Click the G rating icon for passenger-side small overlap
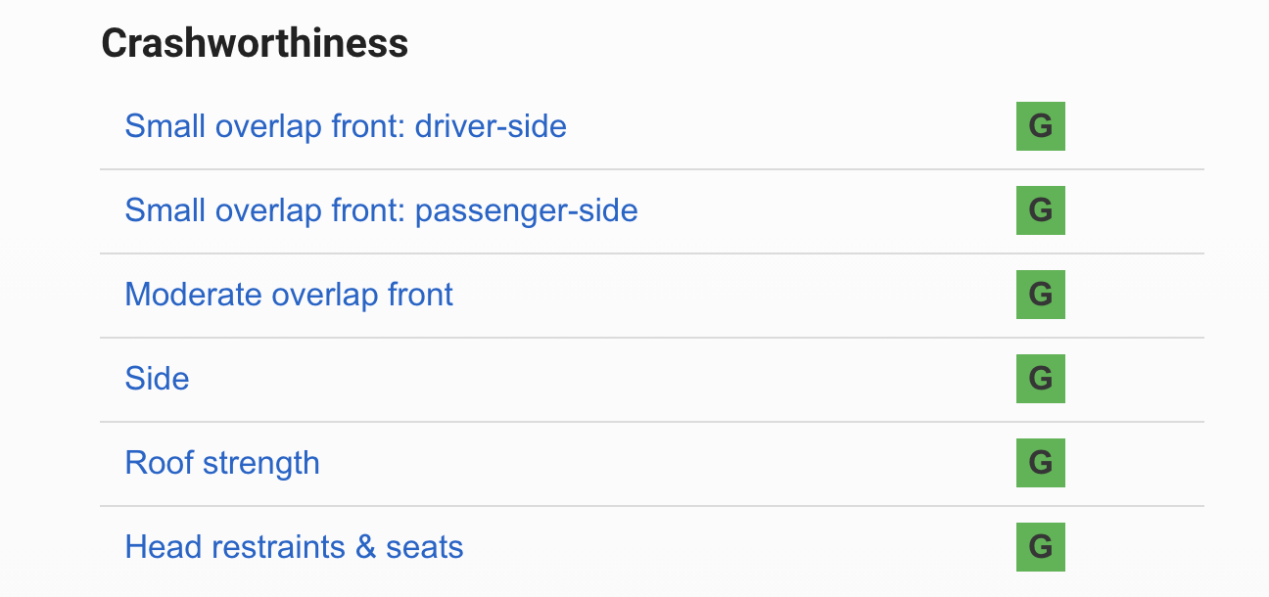The width and height of the screenshot is (1269, 597). (1040, 210)
